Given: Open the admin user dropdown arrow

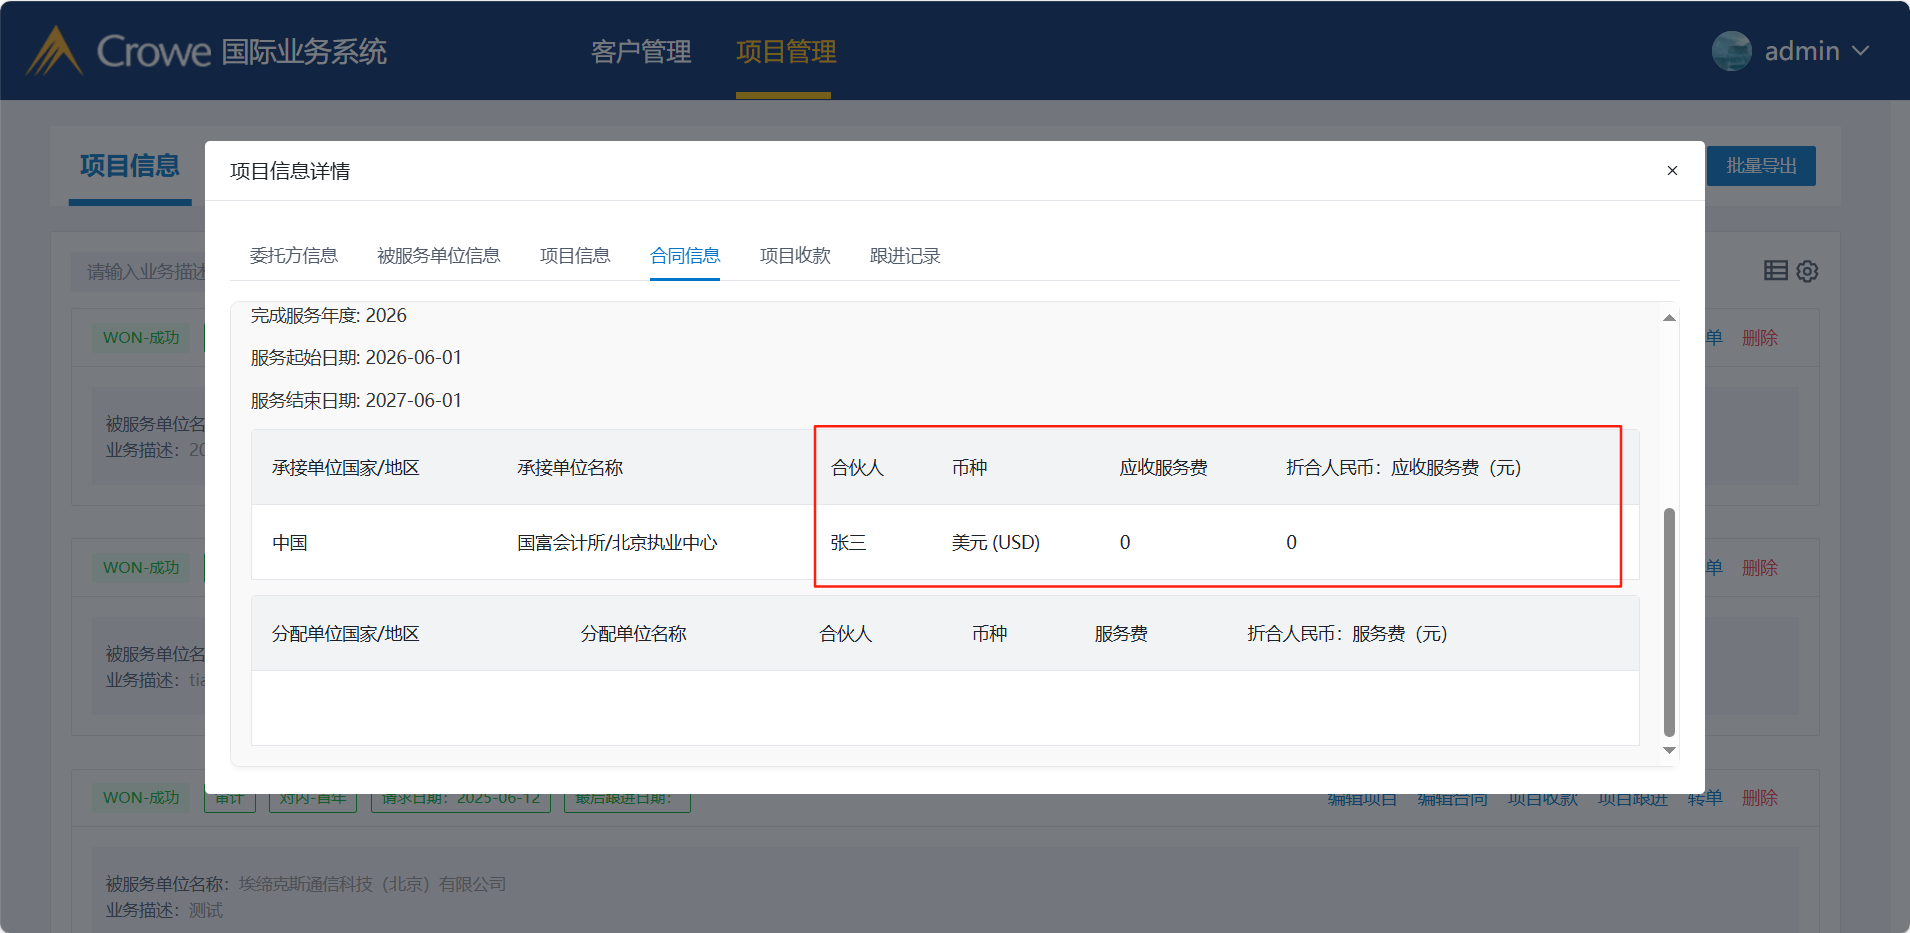Looking at the screenshot, I should tap(1860, 51).
